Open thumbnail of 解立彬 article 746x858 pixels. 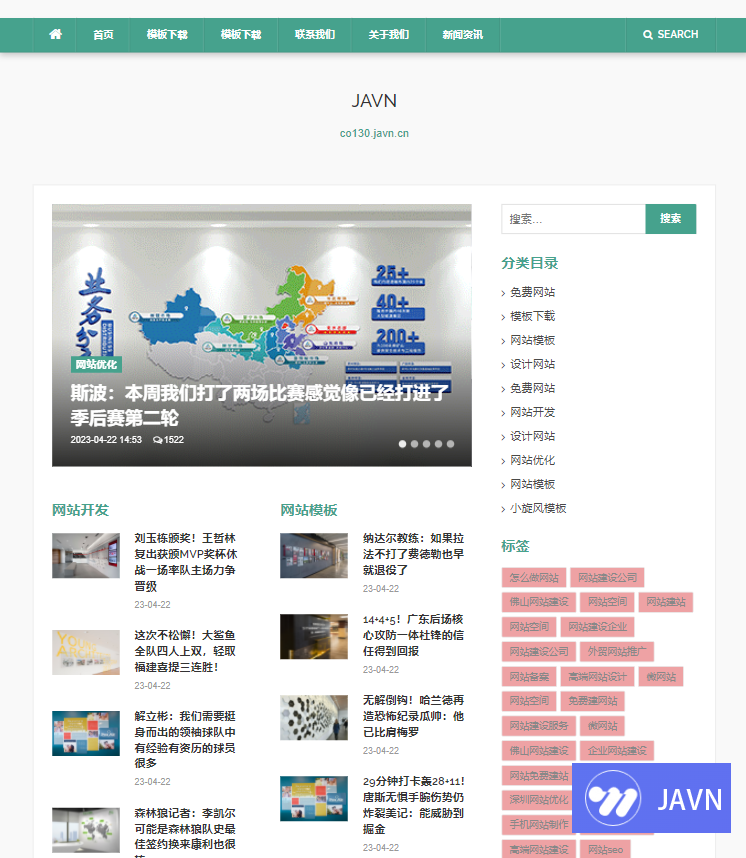(x=86, y=733)
